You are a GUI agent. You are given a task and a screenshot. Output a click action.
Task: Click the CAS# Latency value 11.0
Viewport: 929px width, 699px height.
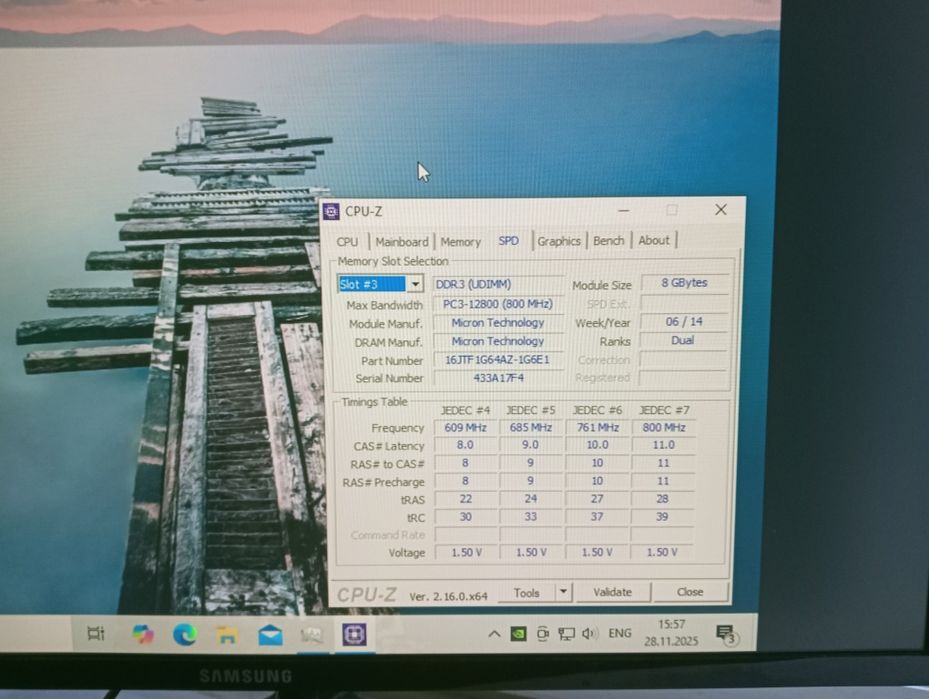(x=663, y=444)
